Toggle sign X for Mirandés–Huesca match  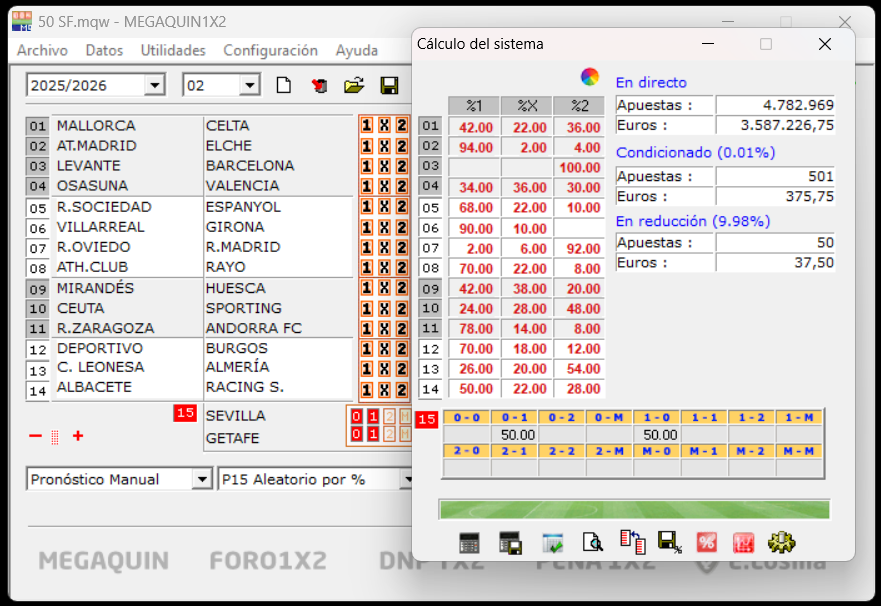pos(384,288)
